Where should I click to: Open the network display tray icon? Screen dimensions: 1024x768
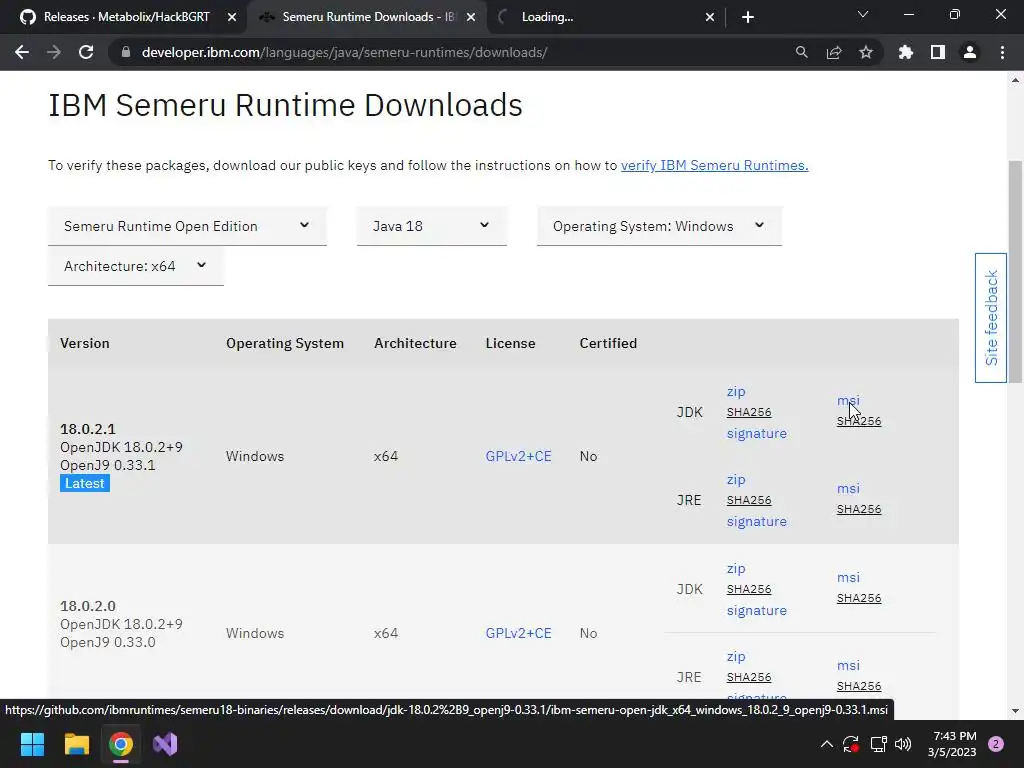tap(878, 744)
